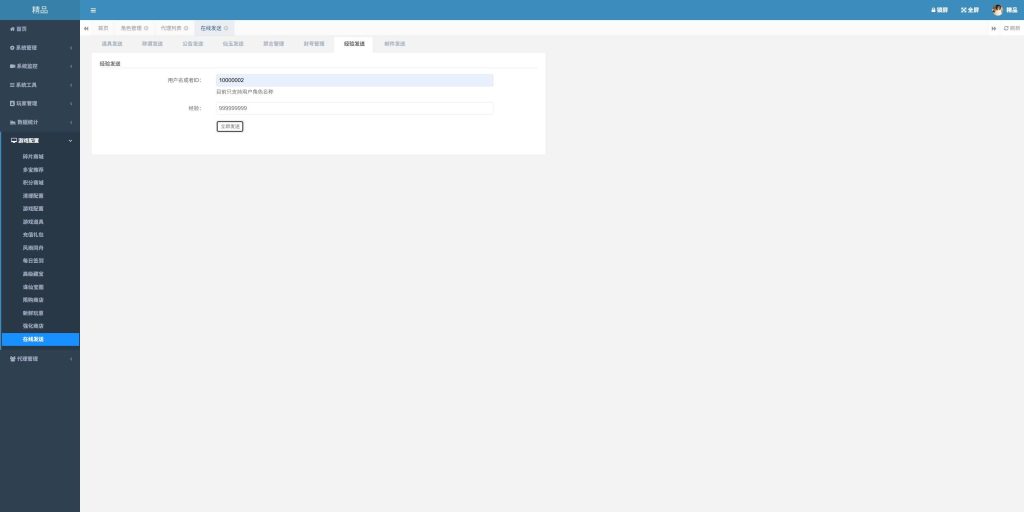Expand the 系统监控 sidebar menu

pyautogui.click(x=40, y=66)
